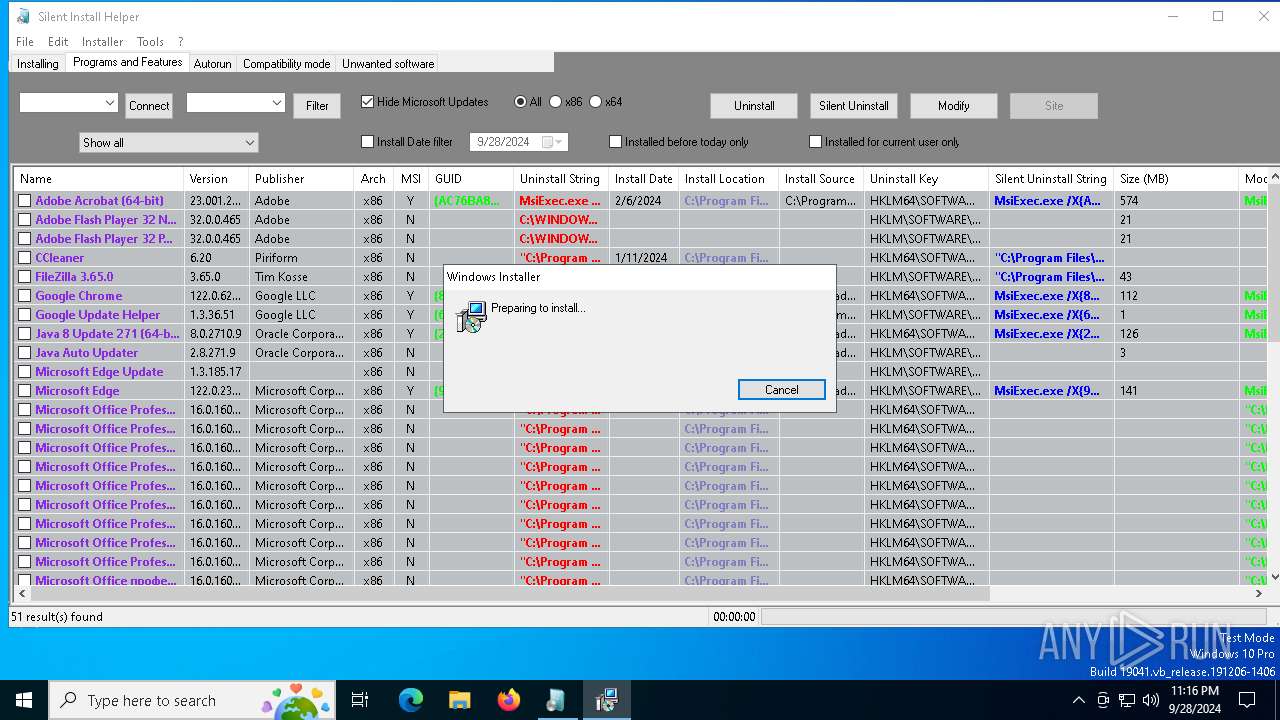
Task: Select the Java Auto Updater entry
Action: (87, 353)
